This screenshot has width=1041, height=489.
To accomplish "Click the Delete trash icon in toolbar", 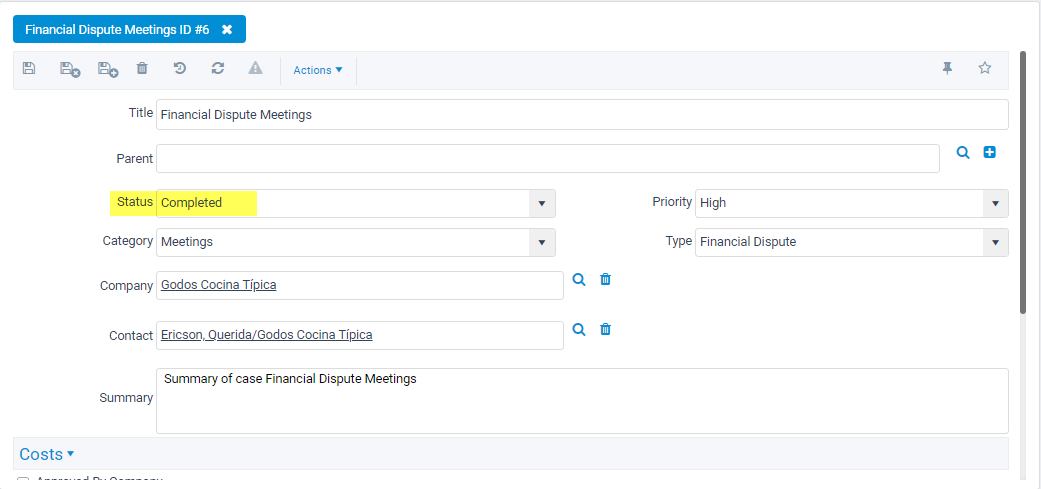I will [142, 68].
